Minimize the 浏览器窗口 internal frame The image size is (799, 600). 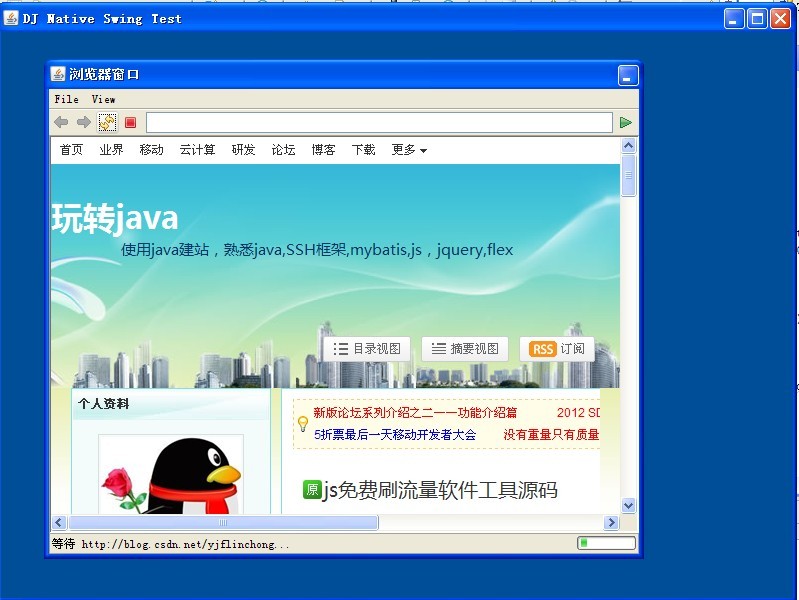628,75
